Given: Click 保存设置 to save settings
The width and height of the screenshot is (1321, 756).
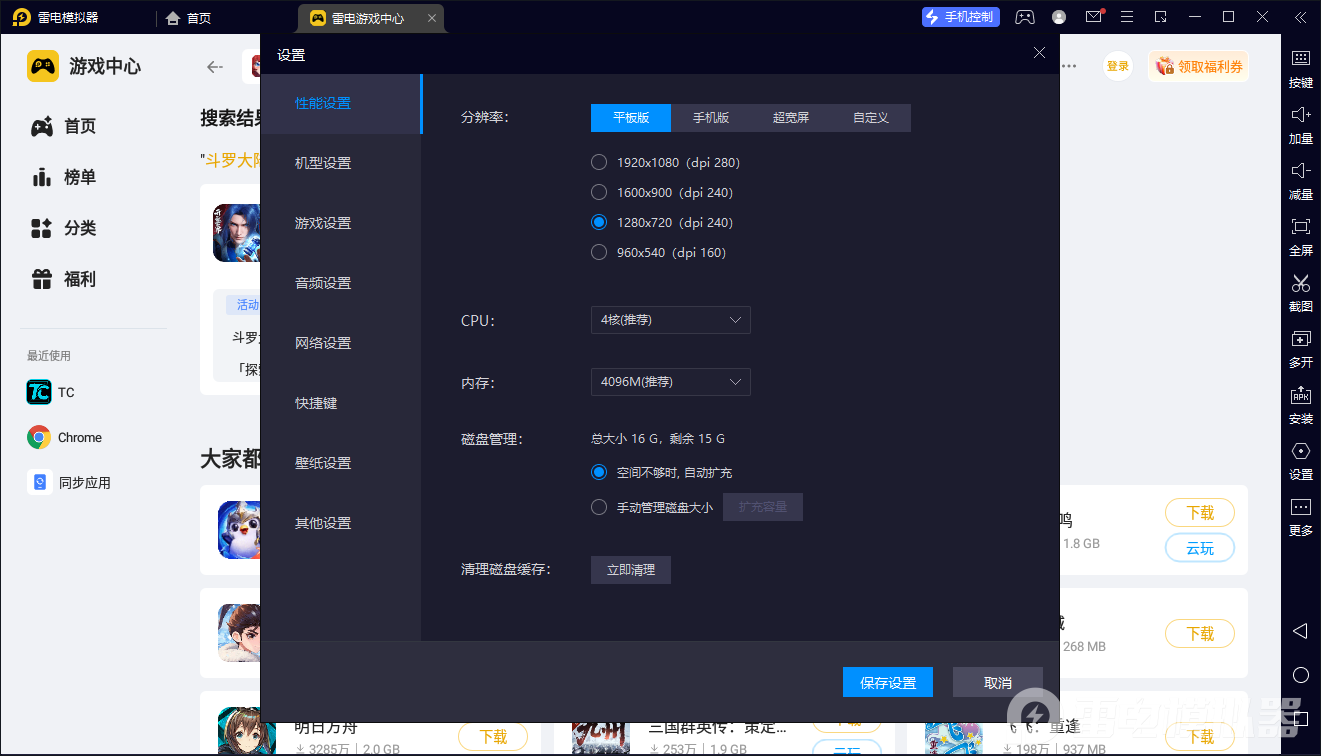Looking at the screenshot, I should pyautogui.click(x=887, y=681).
